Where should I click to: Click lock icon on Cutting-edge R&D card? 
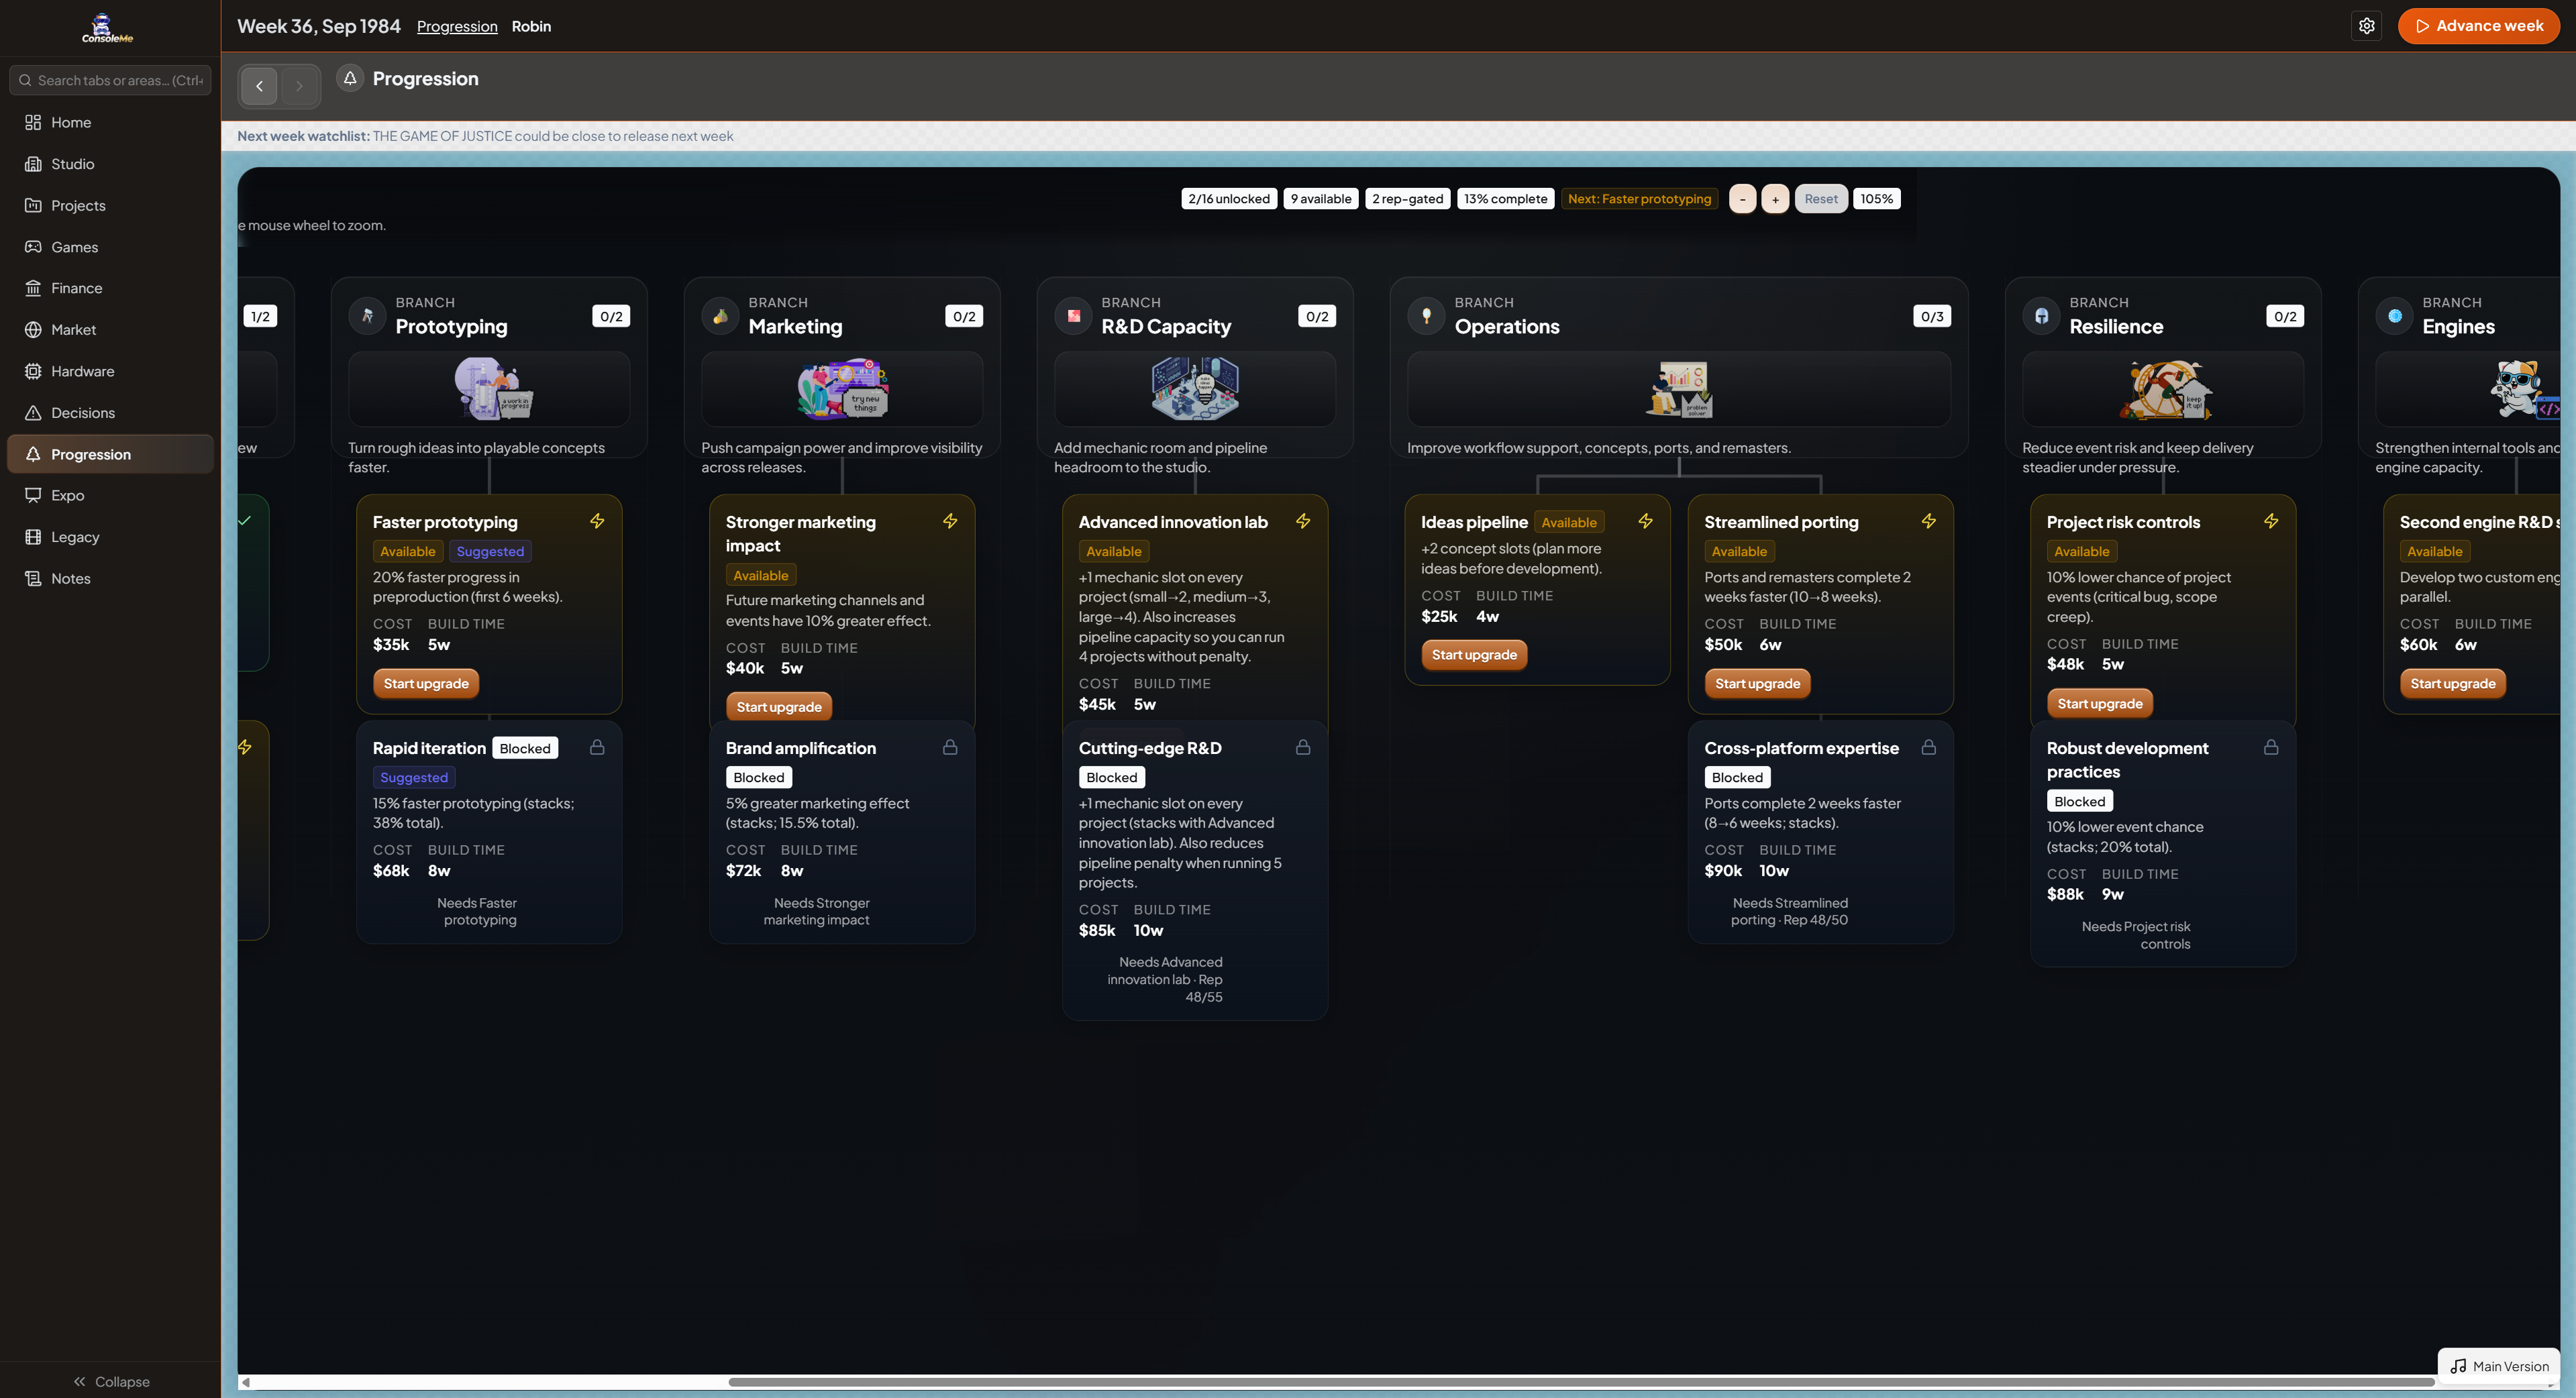click(1303, 747)
